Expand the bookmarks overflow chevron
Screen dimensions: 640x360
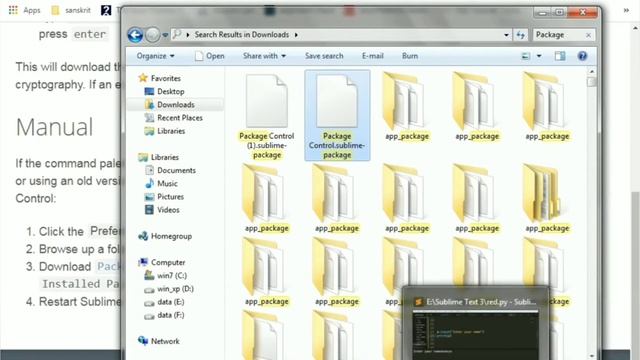click(x=626, y=10)
